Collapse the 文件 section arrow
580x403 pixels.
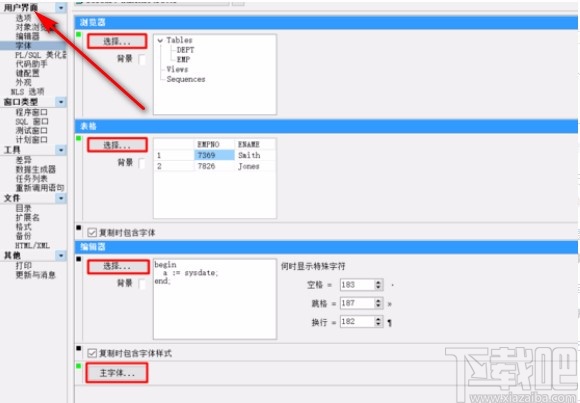click(x=61, y=198)
